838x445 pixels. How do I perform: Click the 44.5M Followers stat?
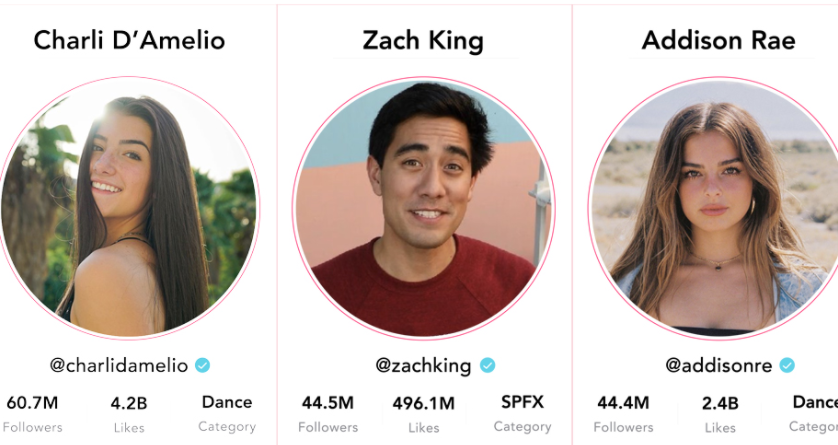coord(327,413)
